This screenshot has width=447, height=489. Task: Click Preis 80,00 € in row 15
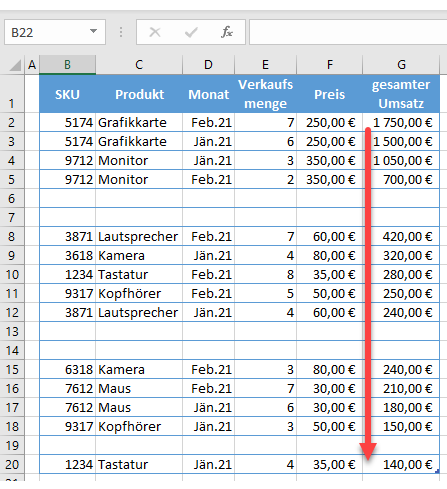(330, 369)
